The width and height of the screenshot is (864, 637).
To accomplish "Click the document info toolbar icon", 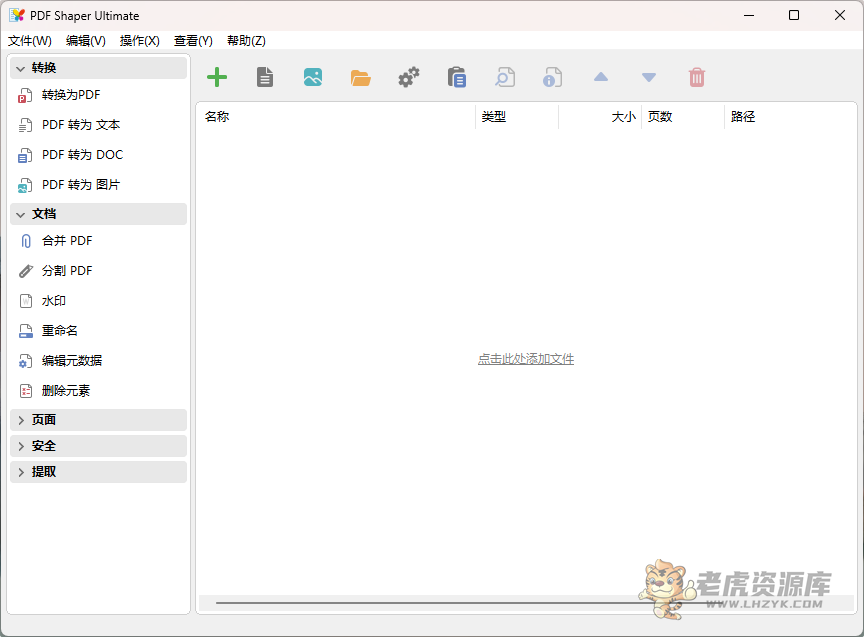I will [x=553, y=77].
